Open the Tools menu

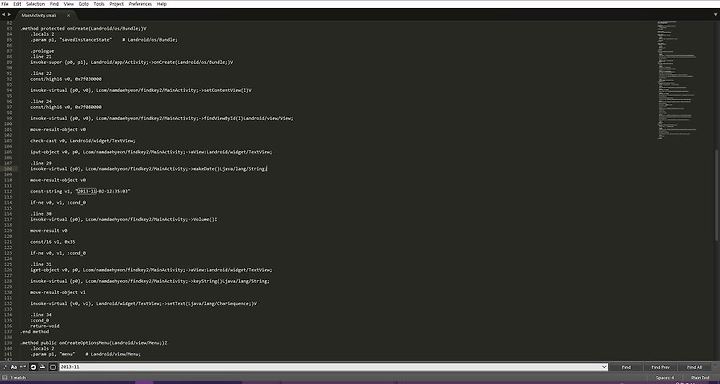click(99, 4)
